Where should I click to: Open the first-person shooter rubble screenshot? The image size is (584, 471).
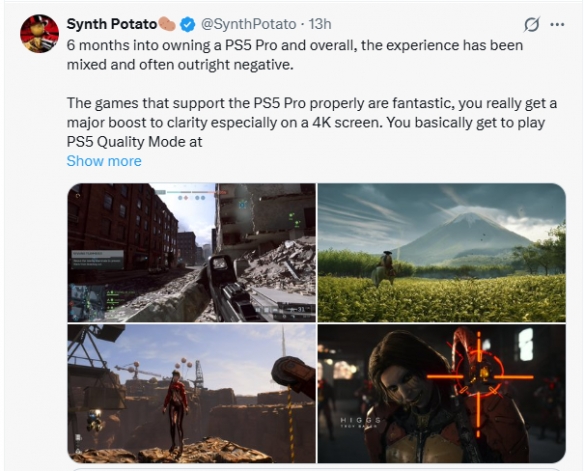click(191, 252)
